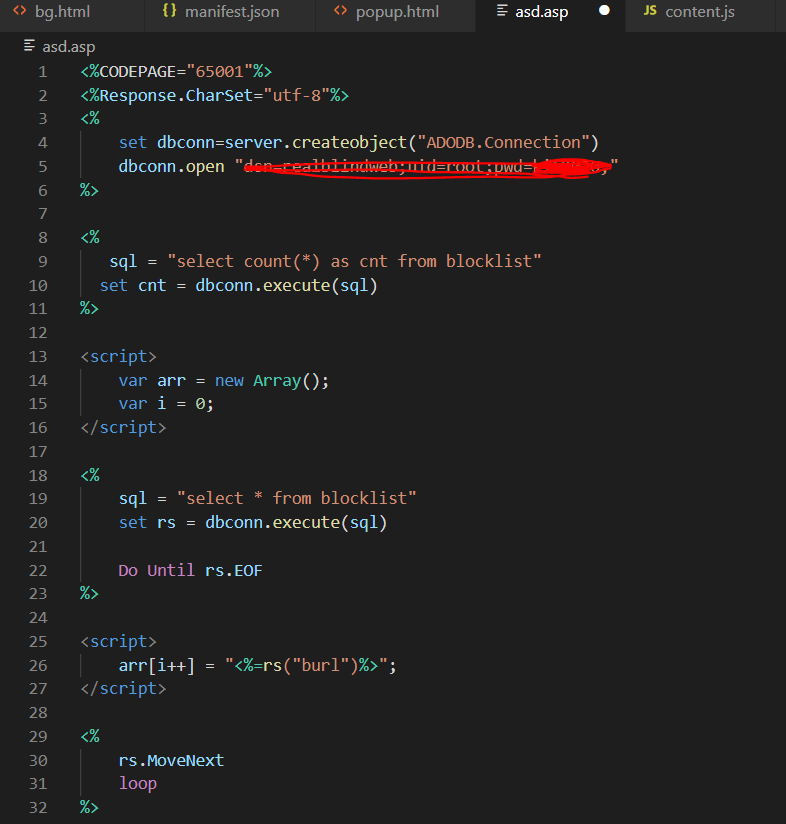Click line number 1 in the gutter
This screenshot has height=824, width=786.
pos(42,71)
